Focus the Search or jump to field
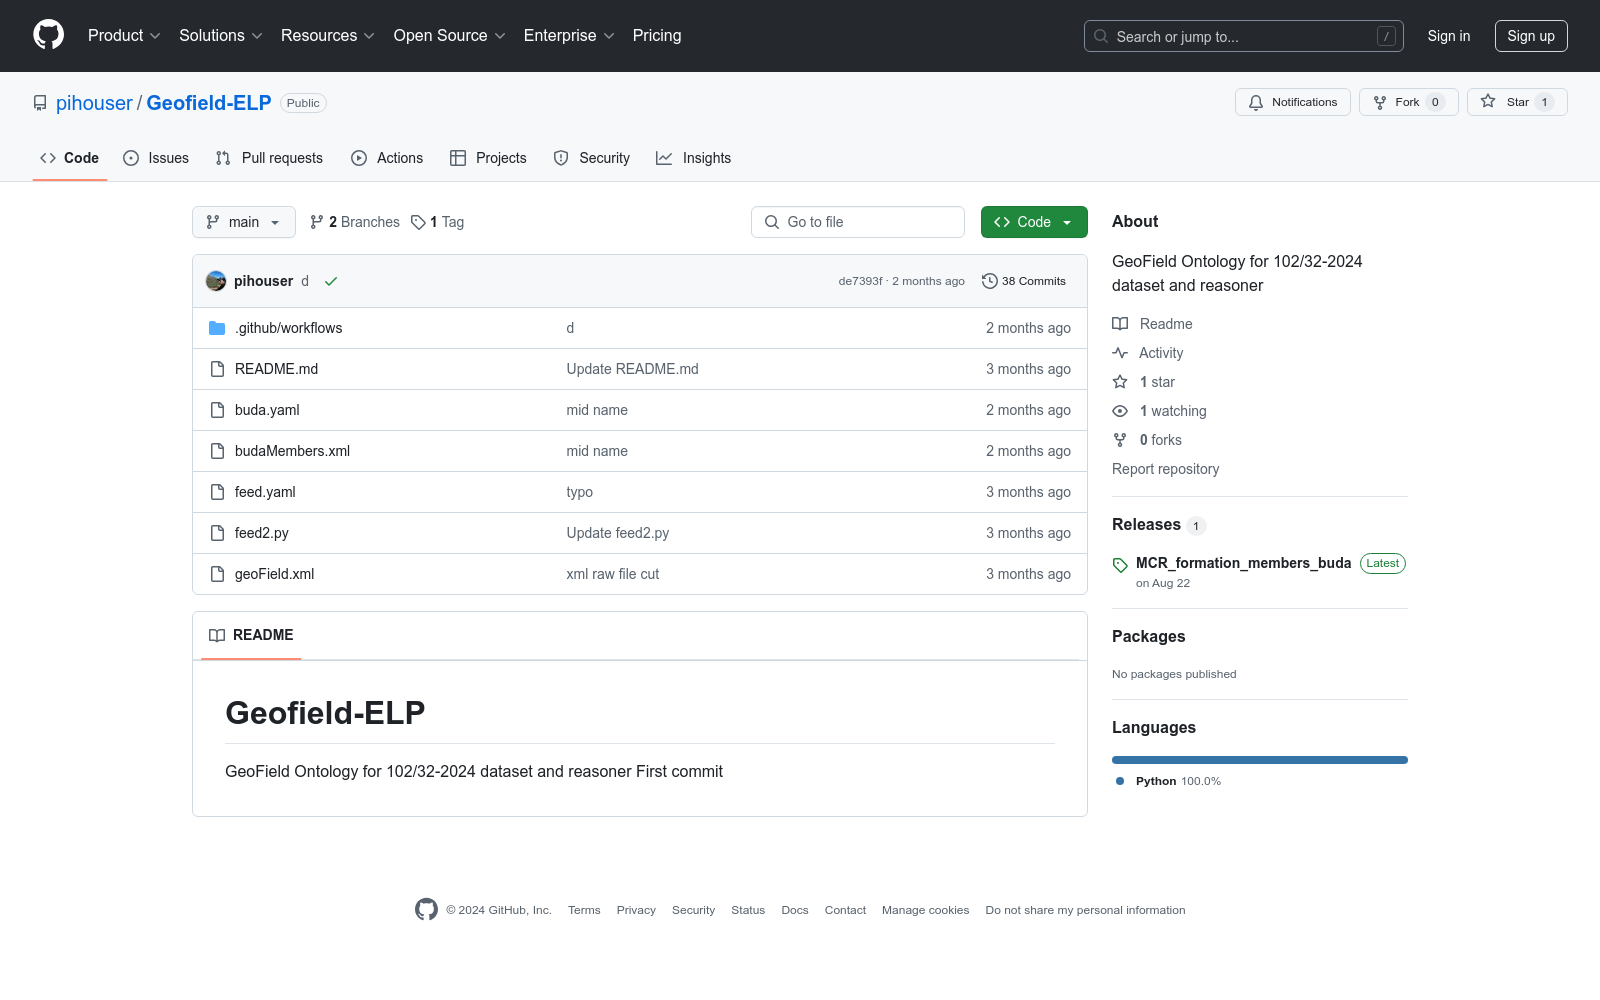The image size is (1600, 1000). [1244, 36]
